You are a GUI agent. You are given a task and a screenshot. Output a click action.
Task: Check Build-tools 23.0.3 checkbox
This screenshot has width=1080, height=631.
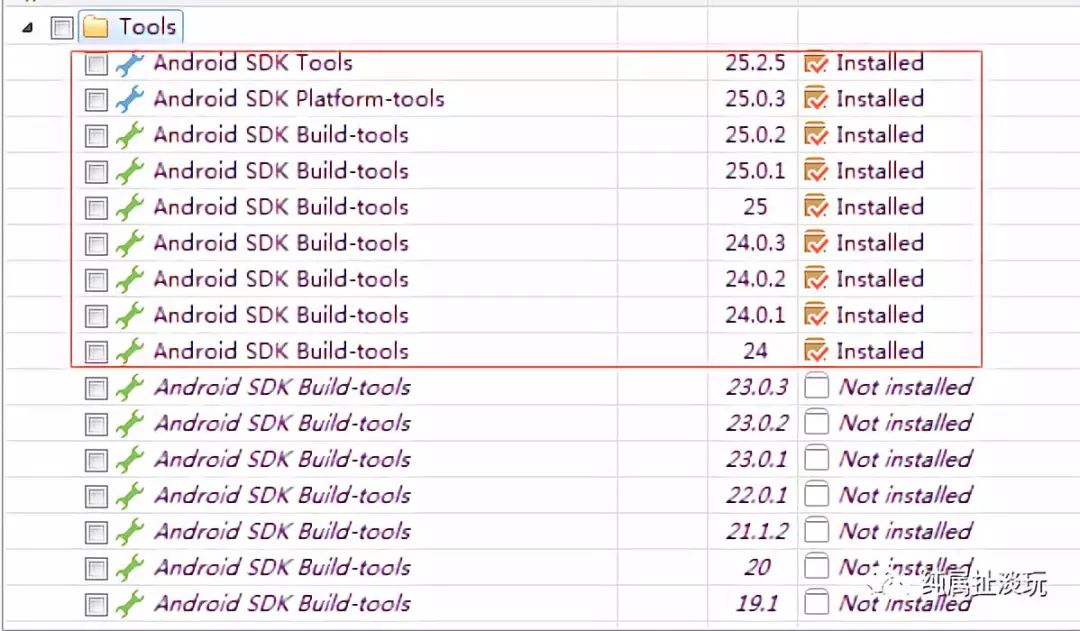(x=96, y=389)
